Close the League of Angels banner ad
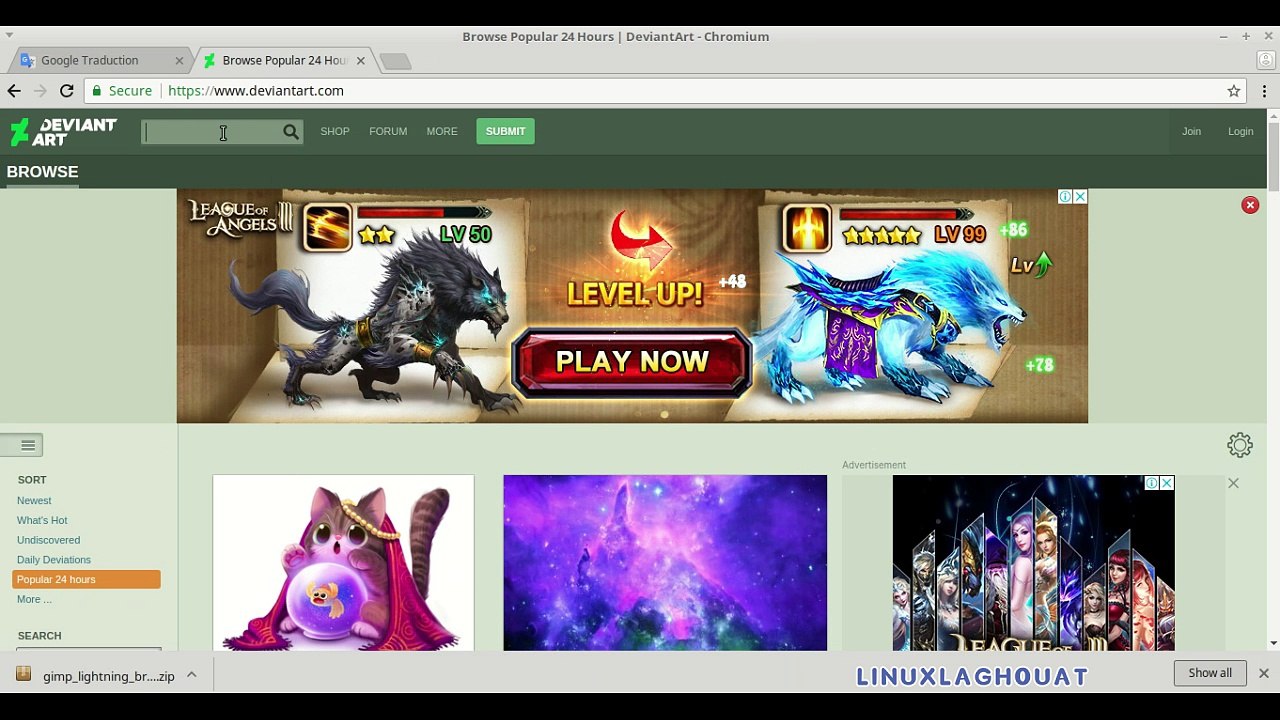 1080,197
